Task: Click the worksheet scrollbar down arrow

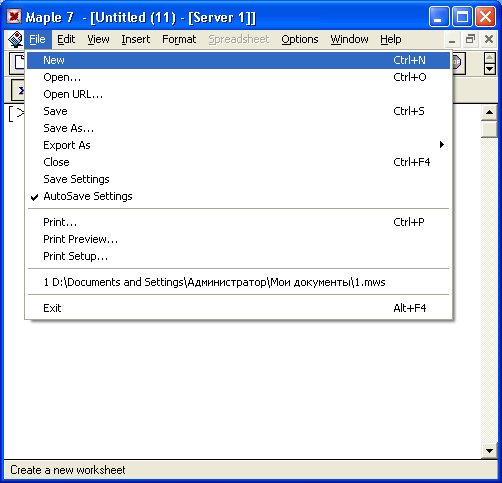Action: coord(489,451)
